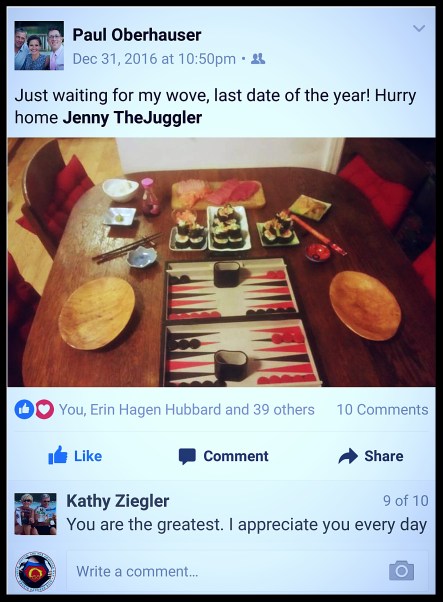Viewport: 443px width, 602px height.
Task: Click the blue thumbs-up reaction icon
Action: click(24, 409)
